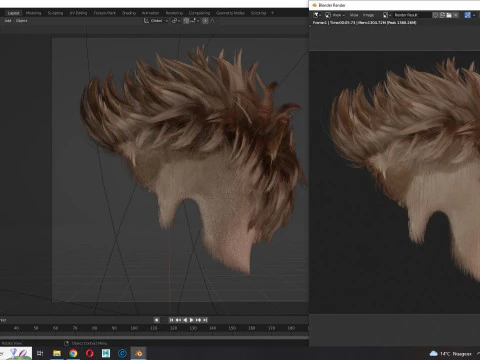This screenshot has width=480, height=360.
Task: Open the Modeling workspace tab
Action: pyautogui.click(x=33, y=13)
